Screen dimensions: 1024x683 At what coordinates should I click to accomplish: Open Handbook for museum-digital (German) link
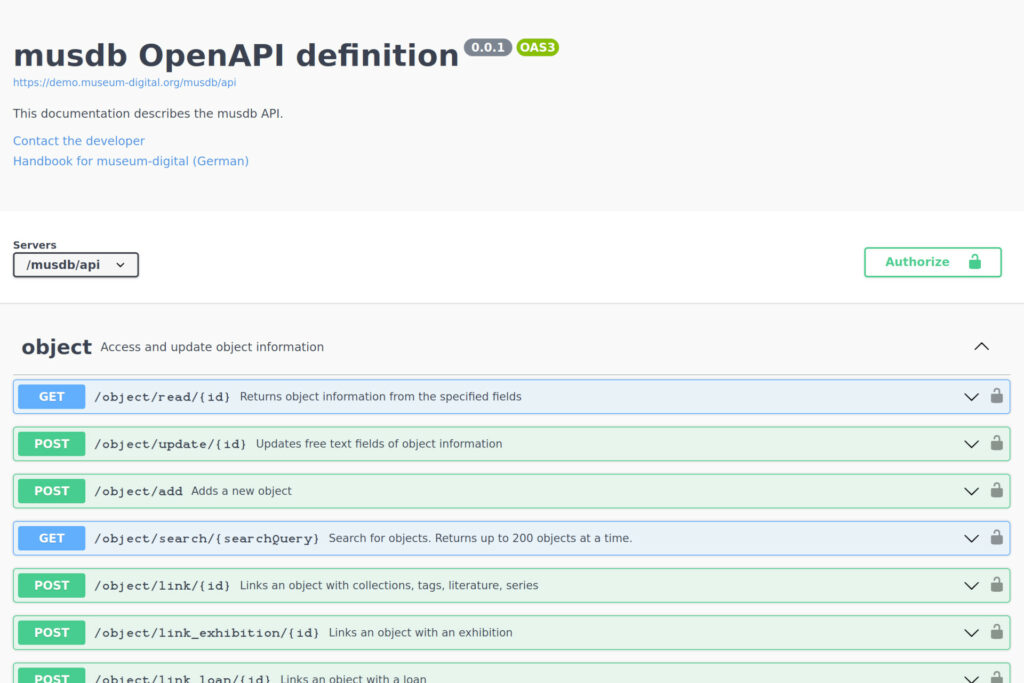click(x=131, y=161)
